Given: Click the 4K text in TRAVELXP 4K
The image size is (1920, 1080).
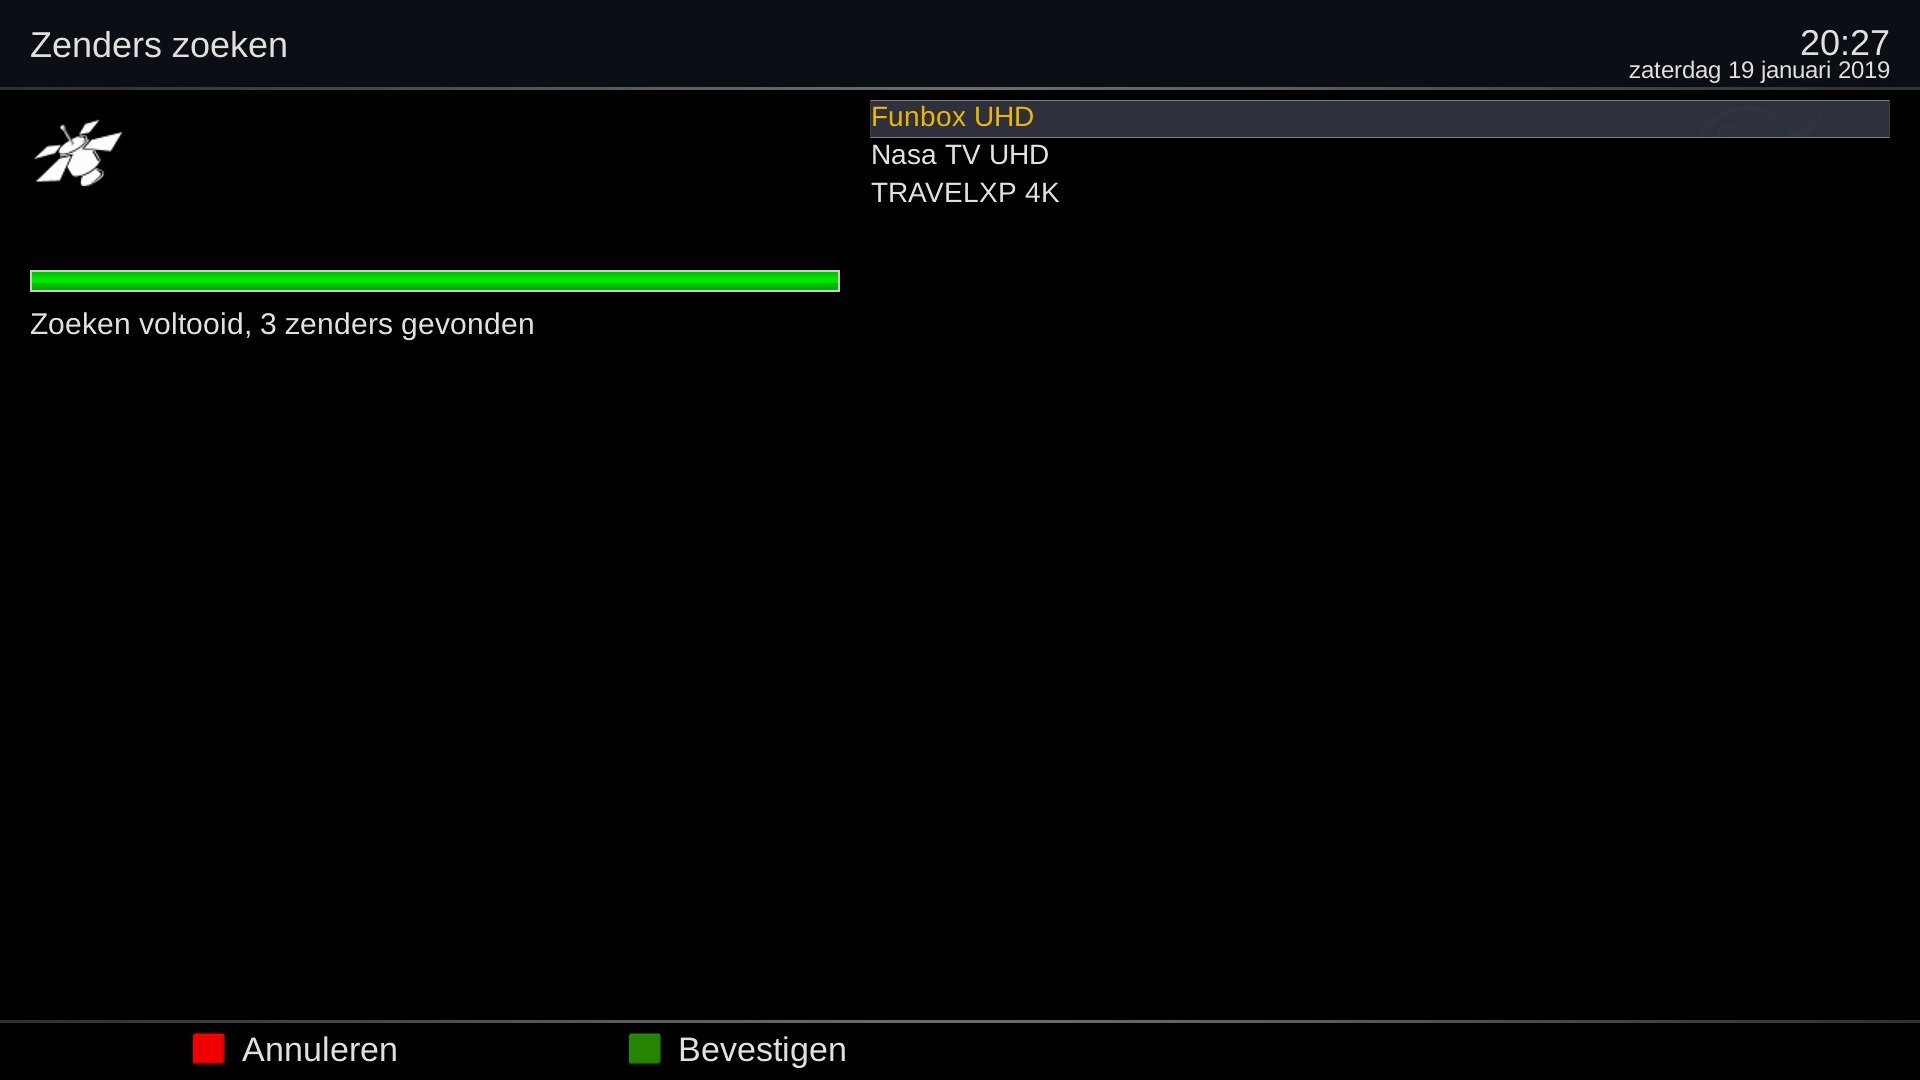Looking at the screenshot, I should 1042,193.
